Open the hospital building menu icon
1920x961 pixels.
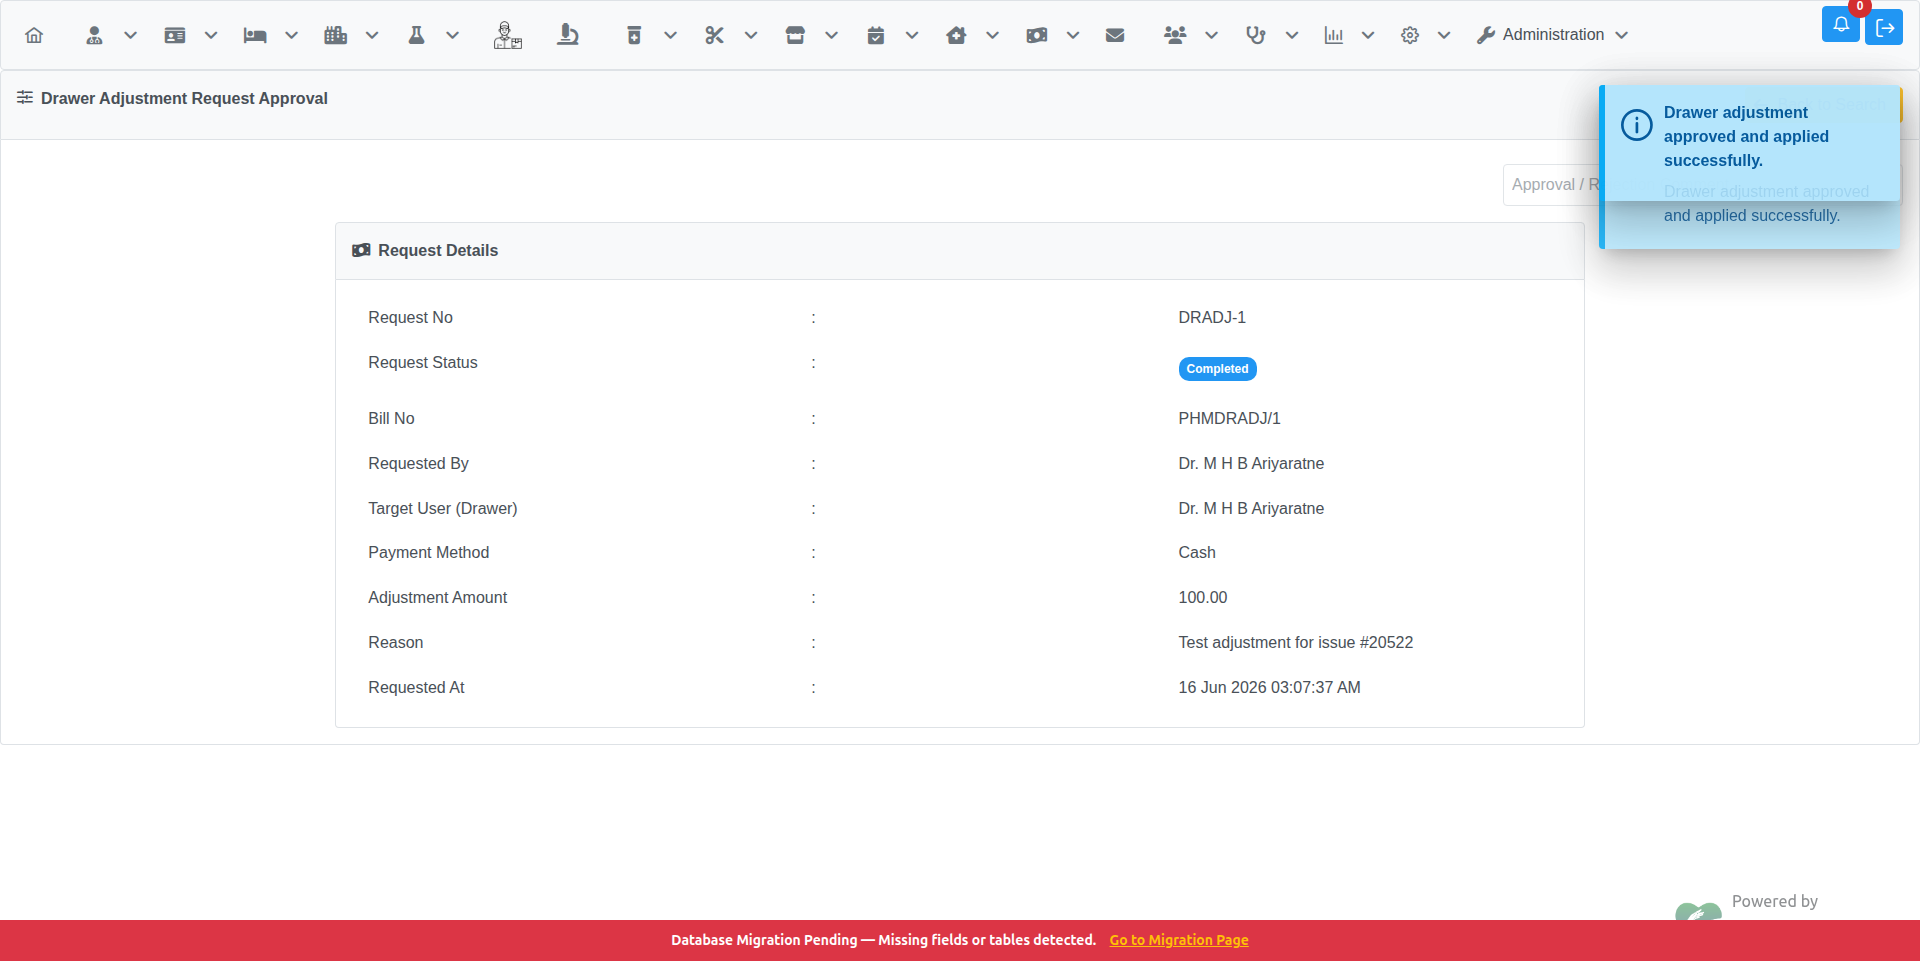pos(336,35)
